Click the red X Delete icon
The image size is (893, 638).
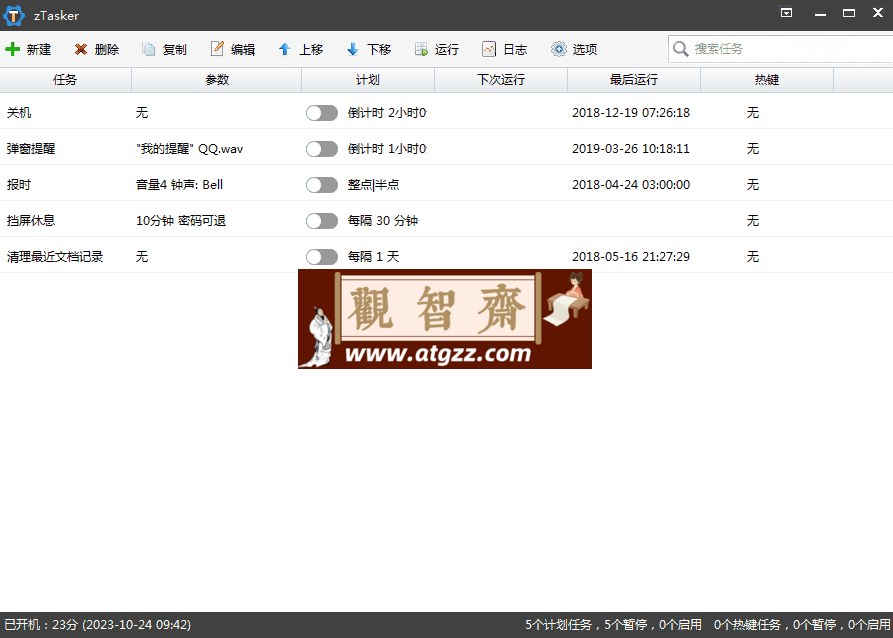[x=81, y=50]
